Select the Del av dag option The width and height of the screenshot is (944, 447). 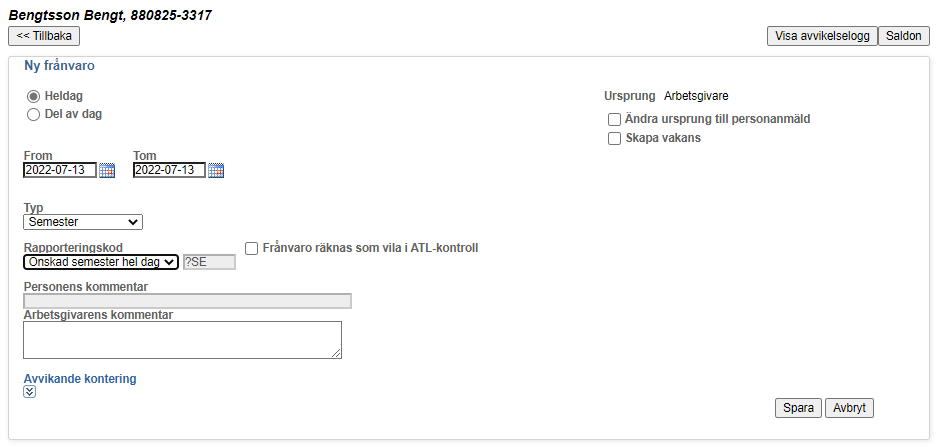[x=34, y=114]
